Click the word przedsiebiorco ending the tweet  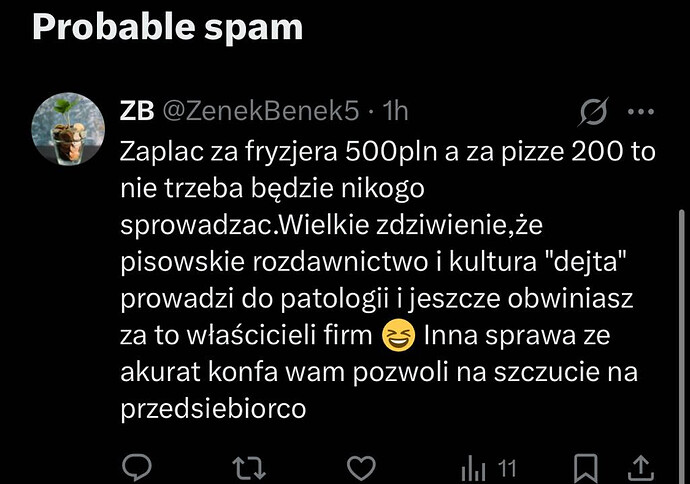[213, 409]
